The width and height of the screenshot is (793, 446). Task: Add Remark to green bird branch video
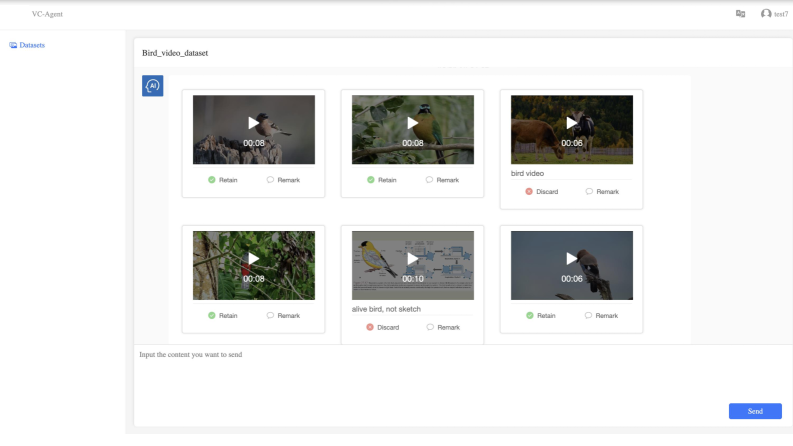point(443,180)
